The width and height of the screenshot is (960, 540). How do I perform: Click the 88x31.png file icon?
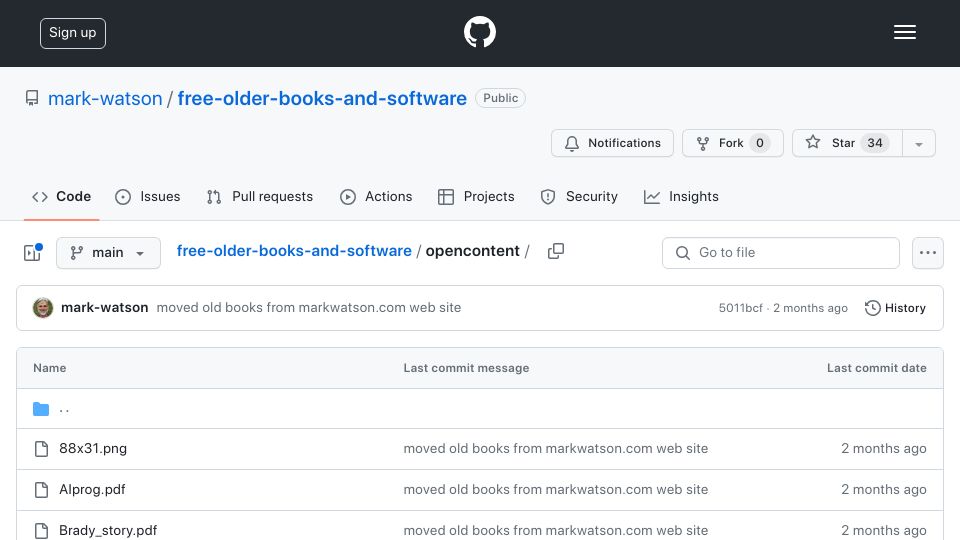click(x=41, y=449)
